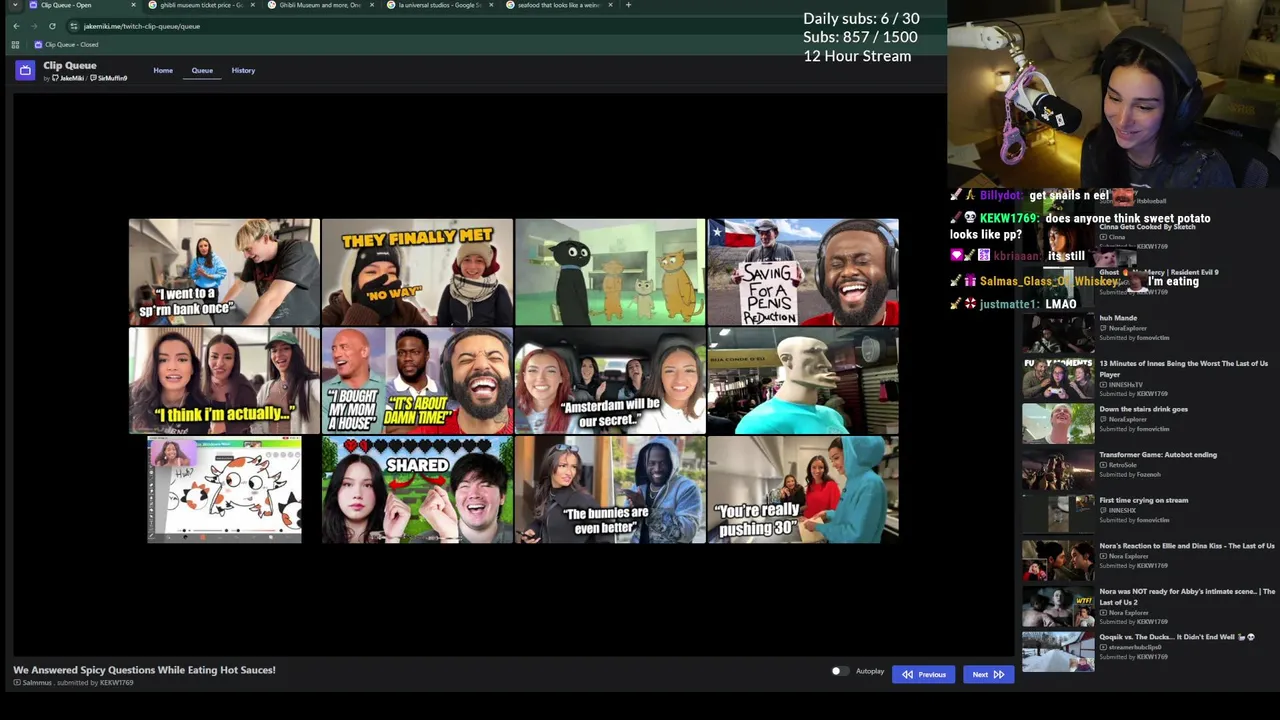Screen dimensions: 1280x720
Task: Select 'Nora's Reaction to Ellie and Dina Kiss' clip
Action: point(1147,560)
